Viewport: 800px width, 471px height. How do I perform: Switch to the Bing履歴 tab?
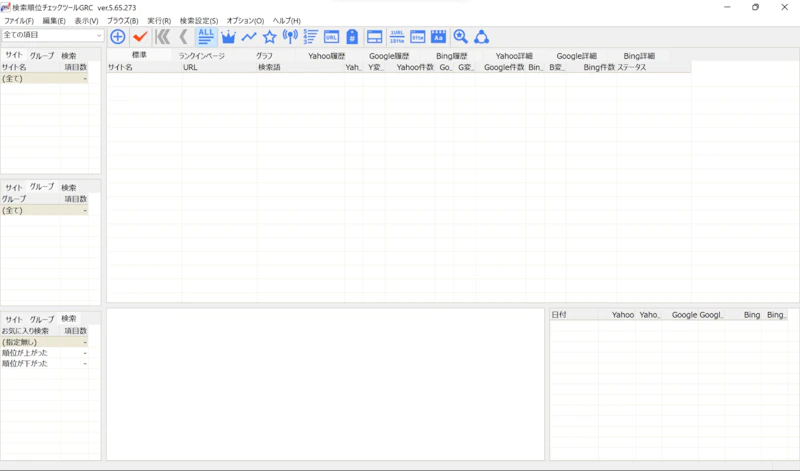(x=452, y=56)
